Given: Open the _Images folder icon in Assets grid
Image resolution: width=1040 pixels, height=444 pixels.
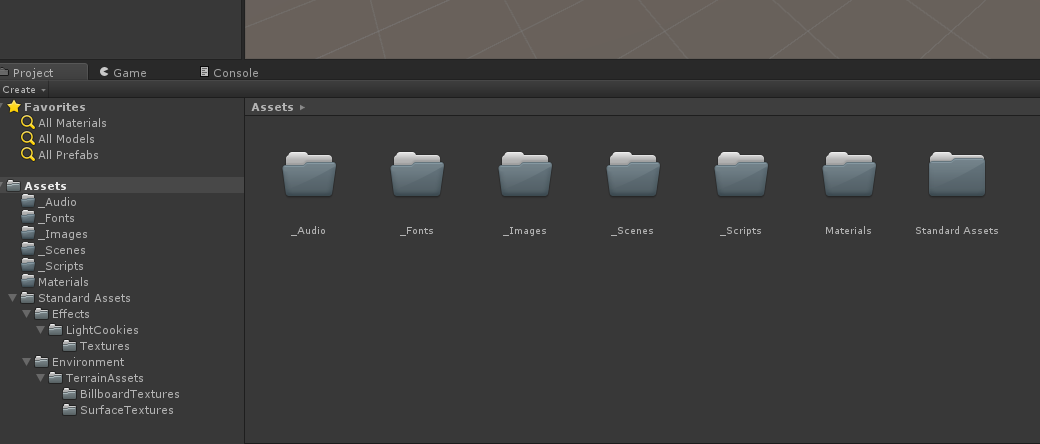Looking at the screenshot, I should coord(525,175).
